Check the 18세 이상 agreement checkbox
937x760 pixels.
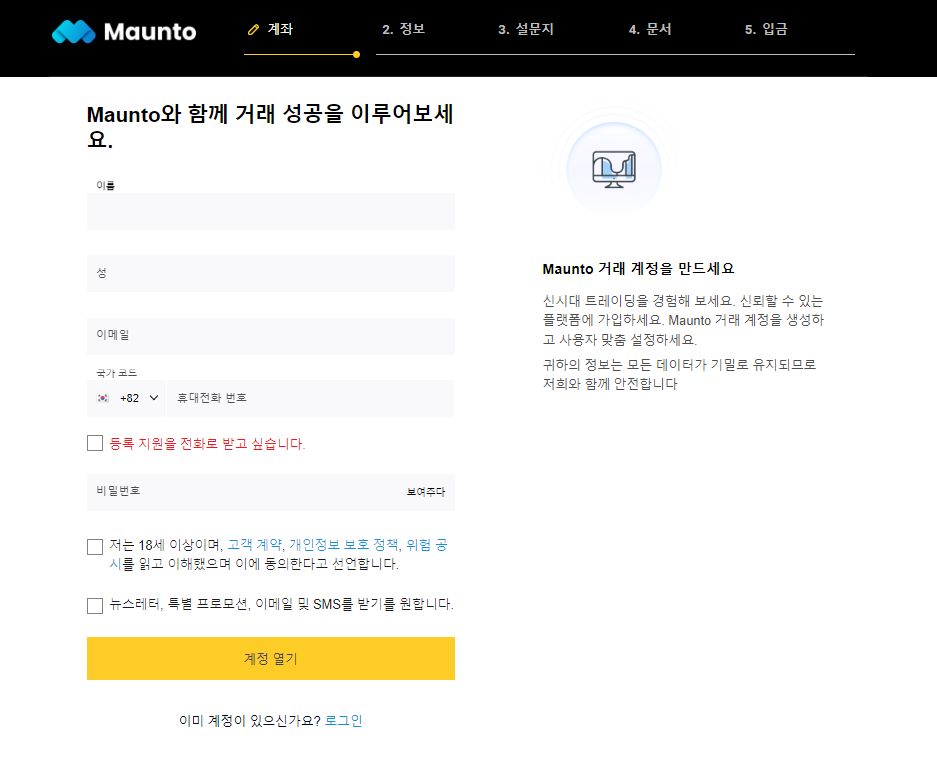coord(94,547)
